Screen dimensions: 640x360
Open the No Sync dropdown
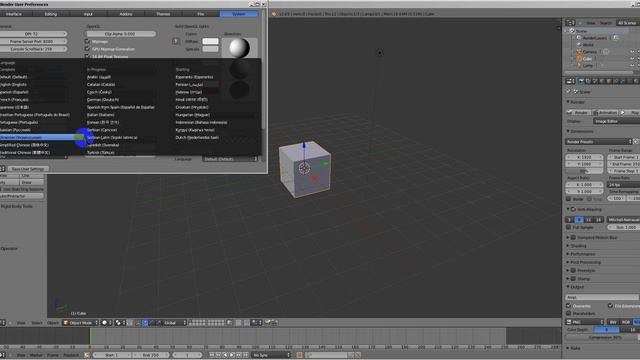pyautogui.click(x=271, y=355)
